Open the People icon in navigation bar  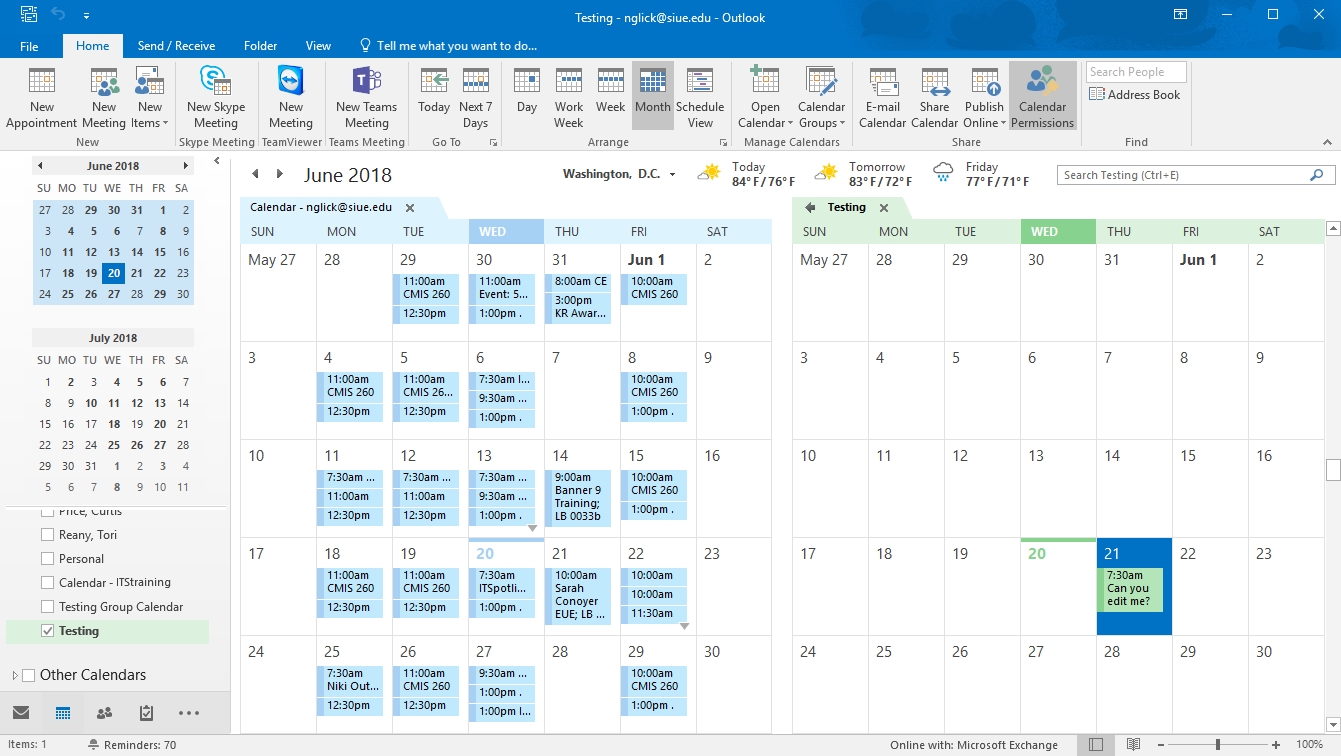point(104,713)
